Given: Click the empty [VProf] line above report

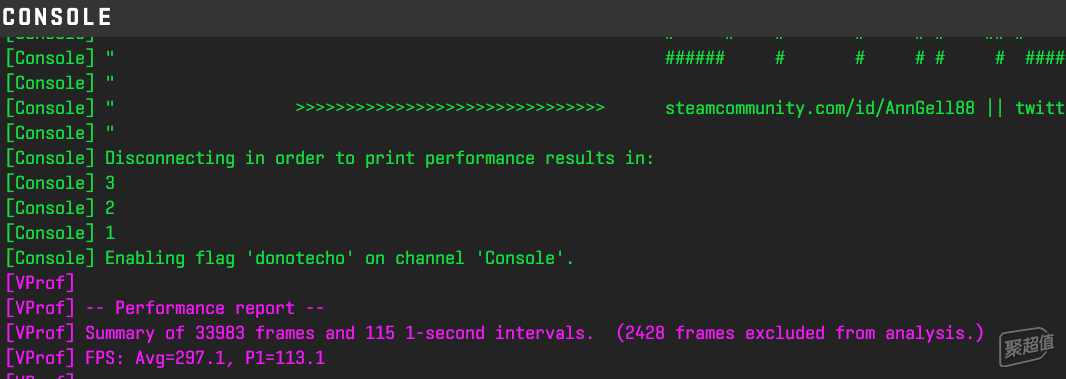Looking at the screenshot, I should point(39,282).
